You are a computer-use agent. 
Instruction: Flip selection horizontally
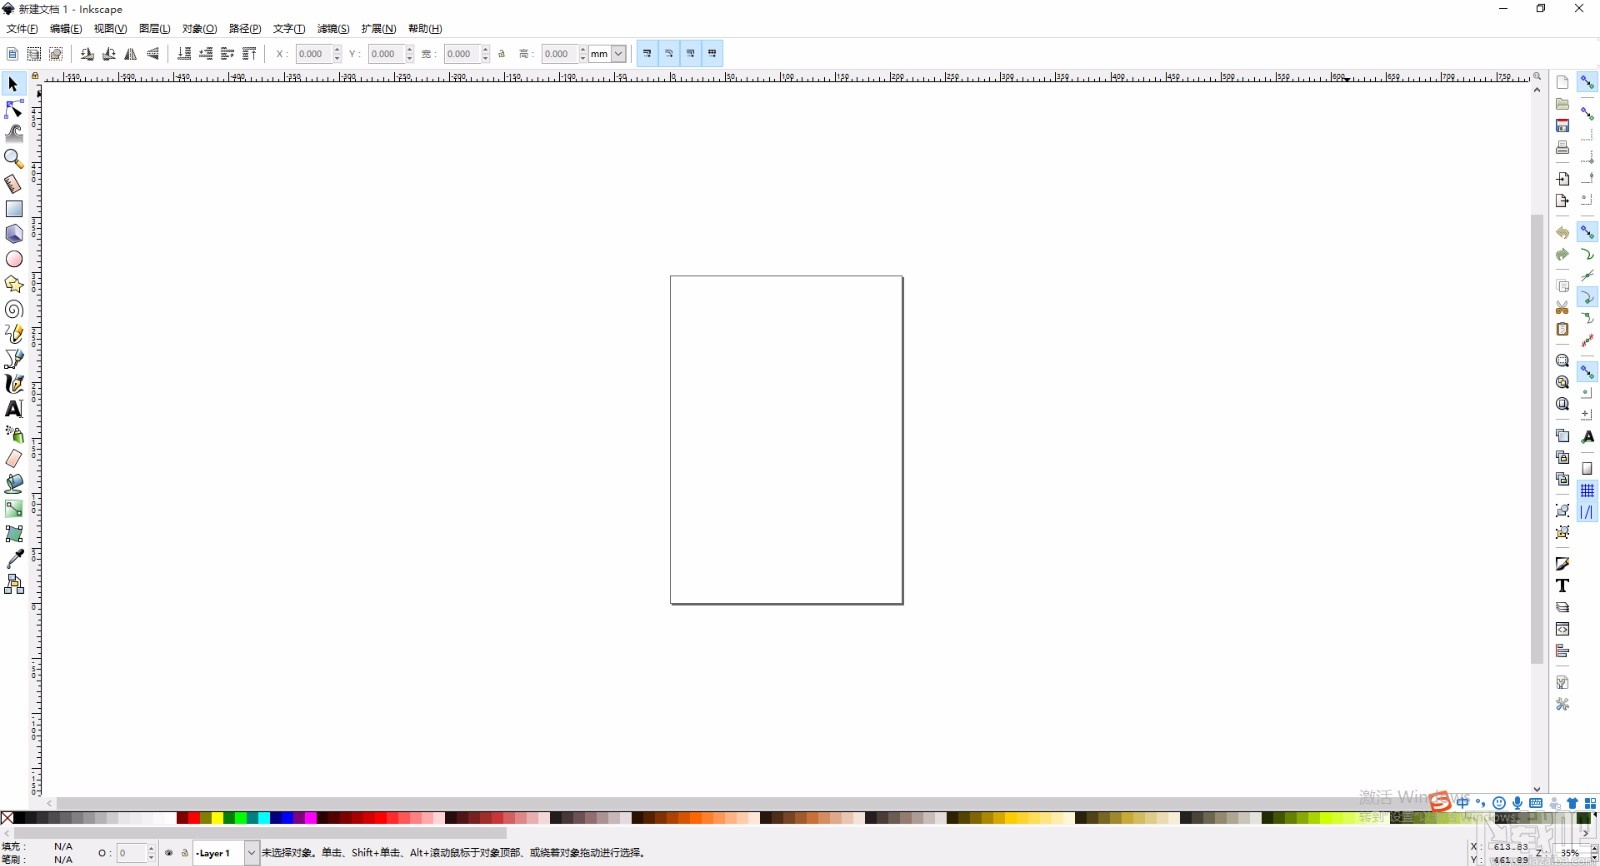131,54
